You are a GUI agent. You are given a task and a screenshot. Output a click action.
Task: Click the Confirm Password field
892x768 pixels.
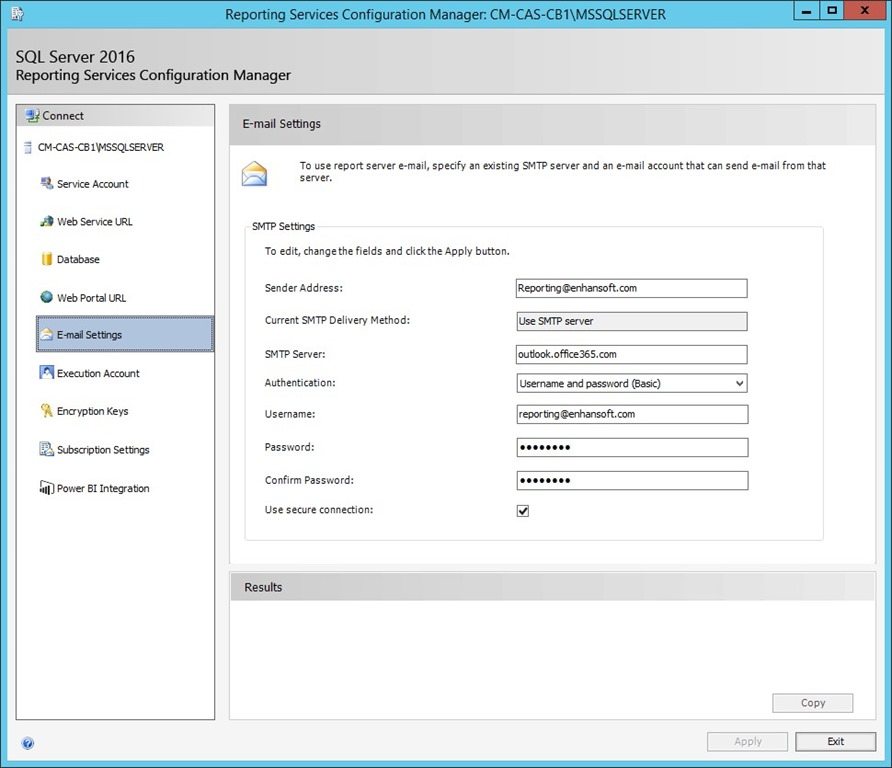(x=632, y=480)
